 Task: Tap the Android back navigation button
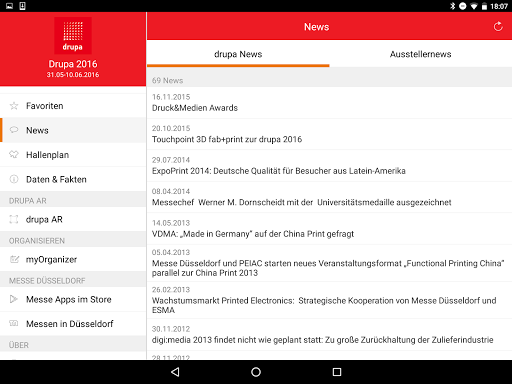[175, 372]
